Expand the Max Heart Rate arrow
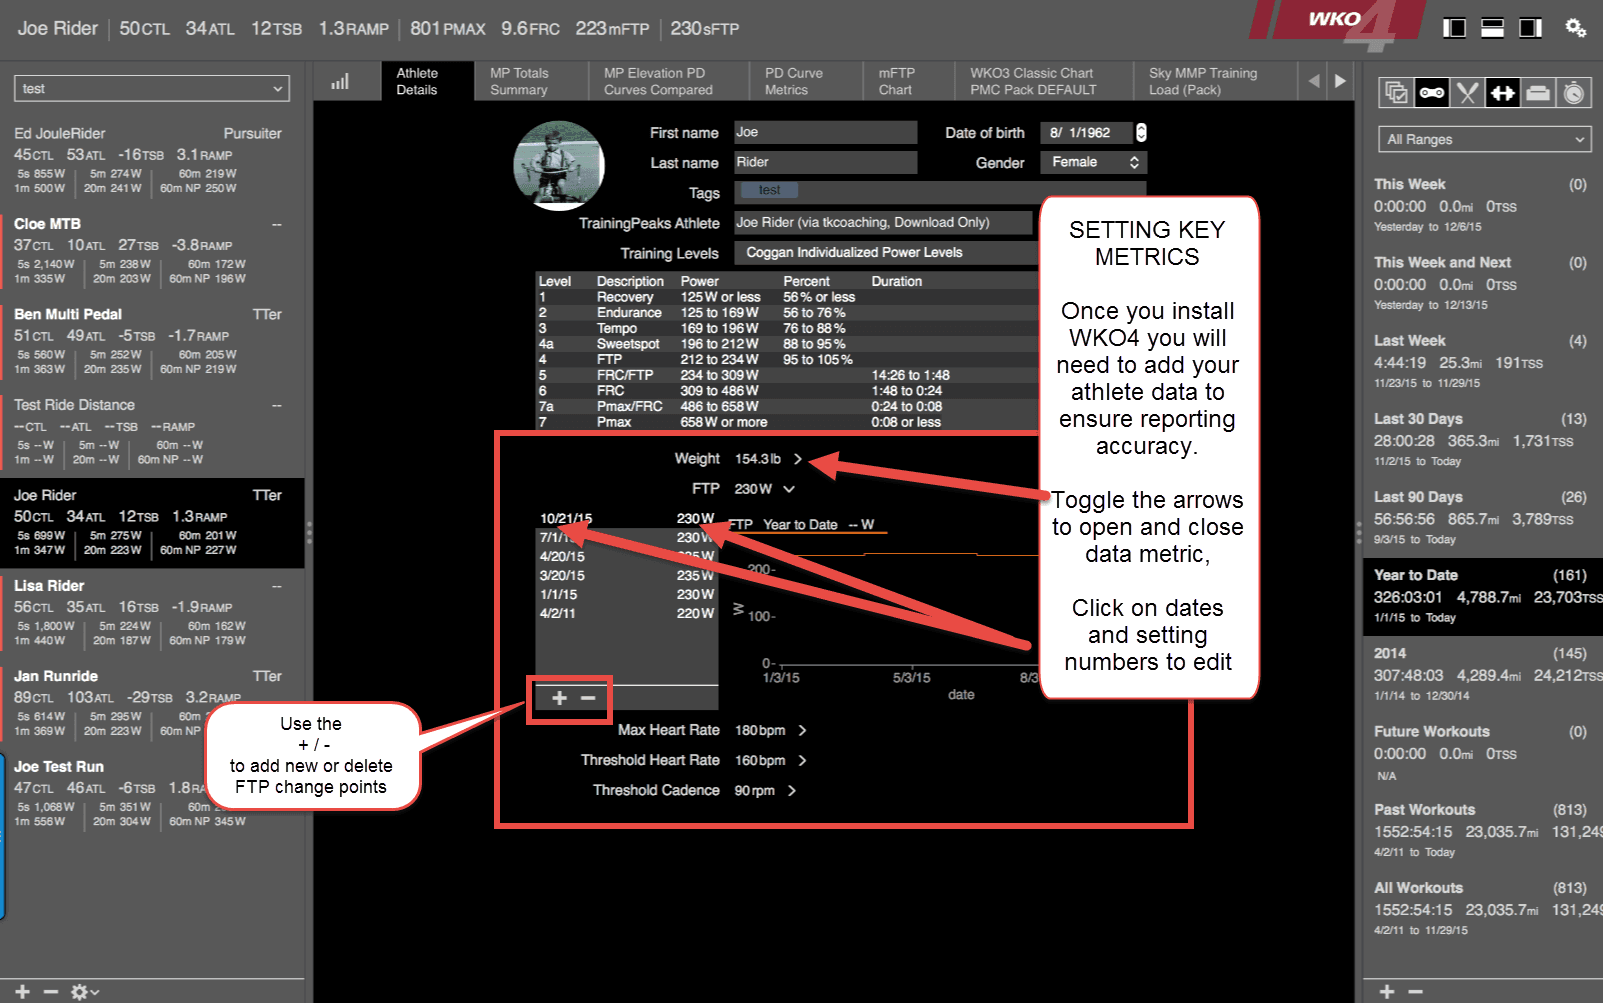 pos(802,730)
